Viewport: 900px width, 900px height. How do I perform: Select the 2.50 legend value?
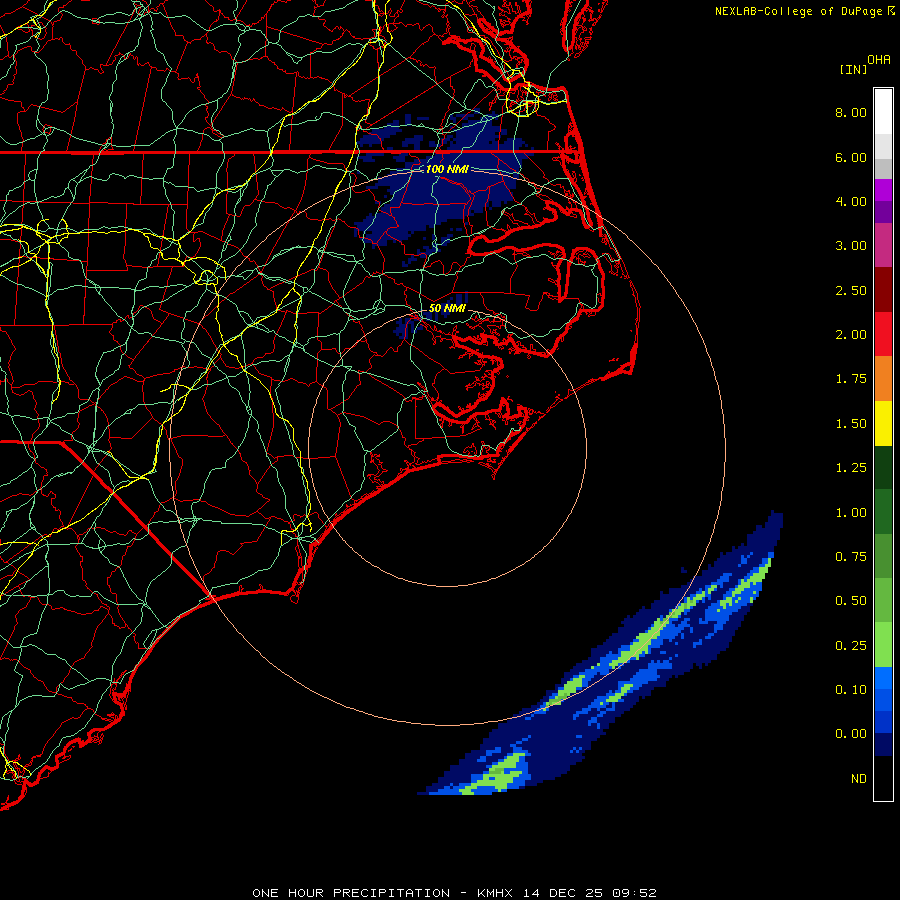pos(851,290)
